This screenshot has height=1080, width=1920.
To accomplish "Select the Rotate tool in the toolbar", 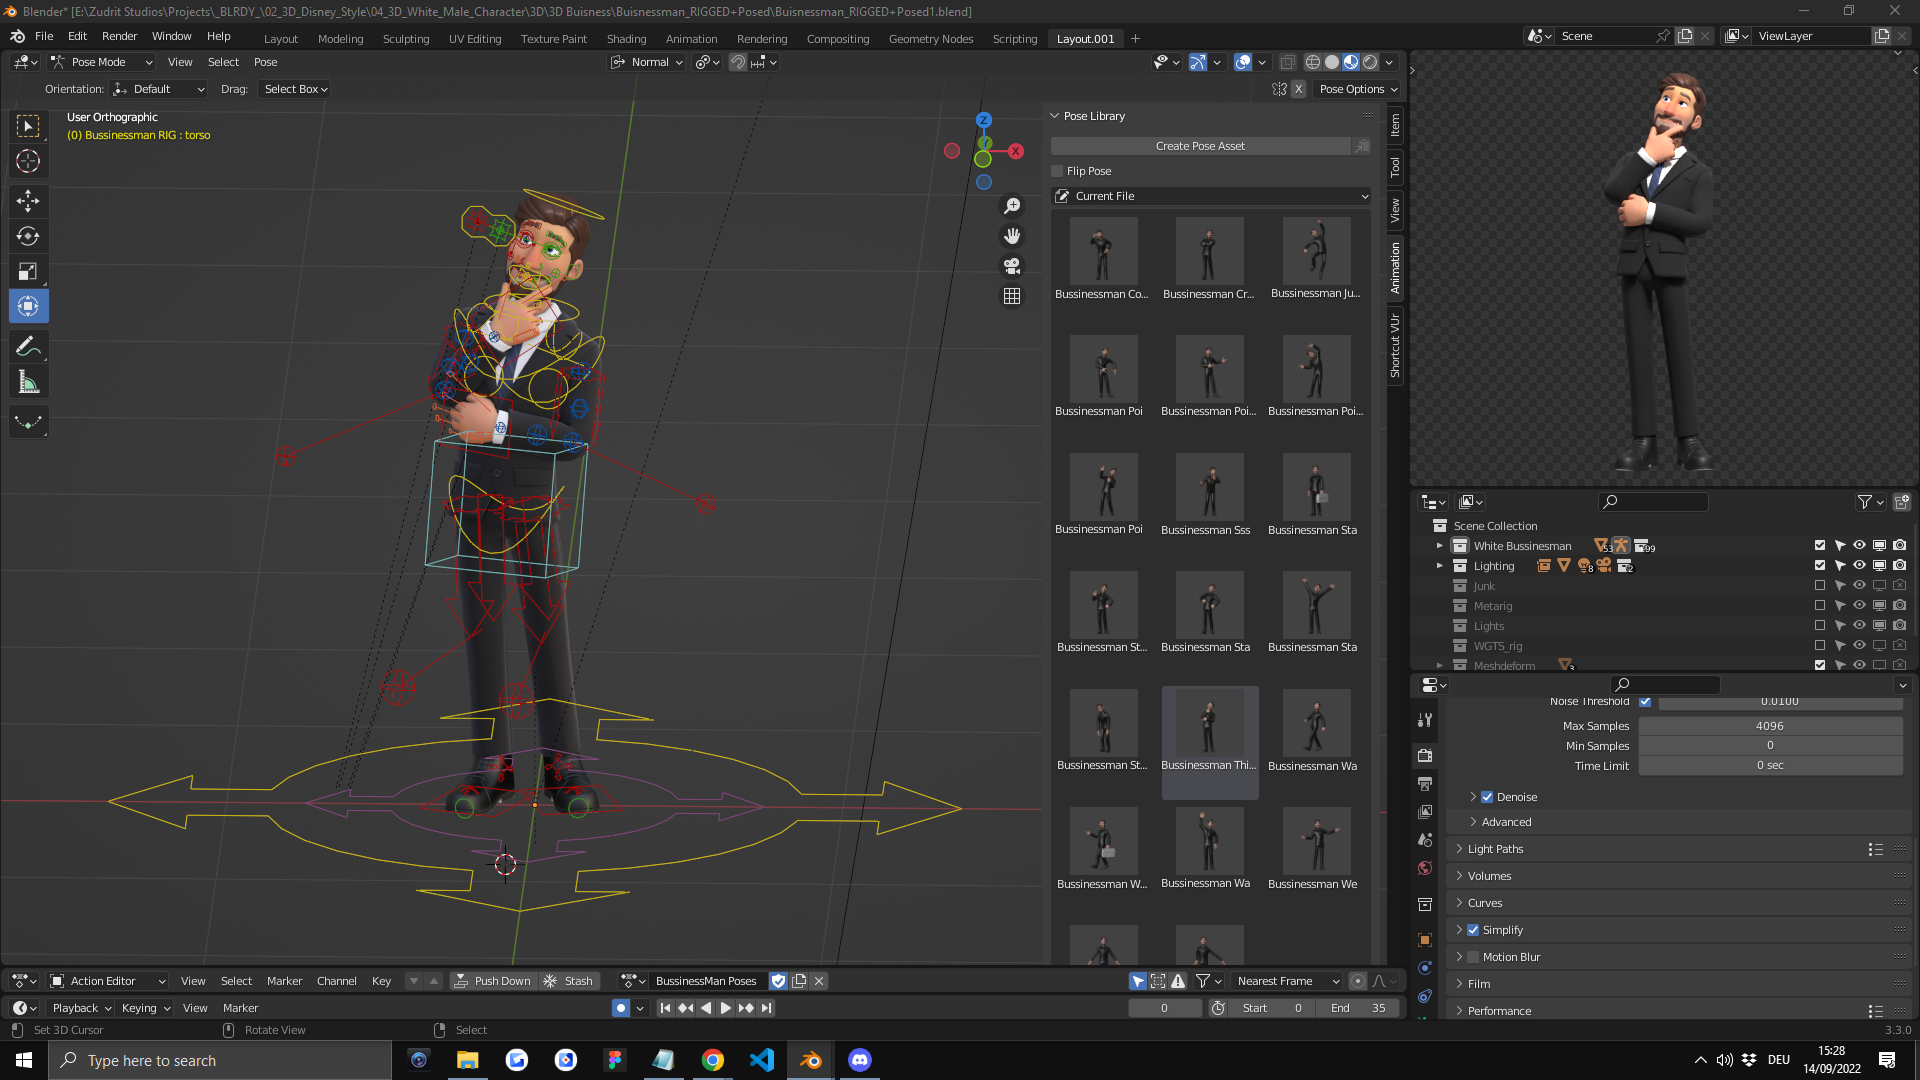I will pos(28,236).
